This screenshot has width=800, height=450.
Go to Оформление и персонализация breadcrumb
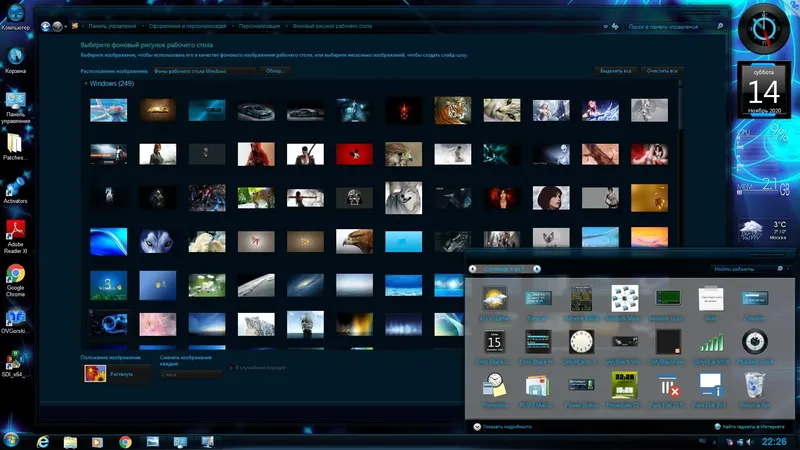187,26
